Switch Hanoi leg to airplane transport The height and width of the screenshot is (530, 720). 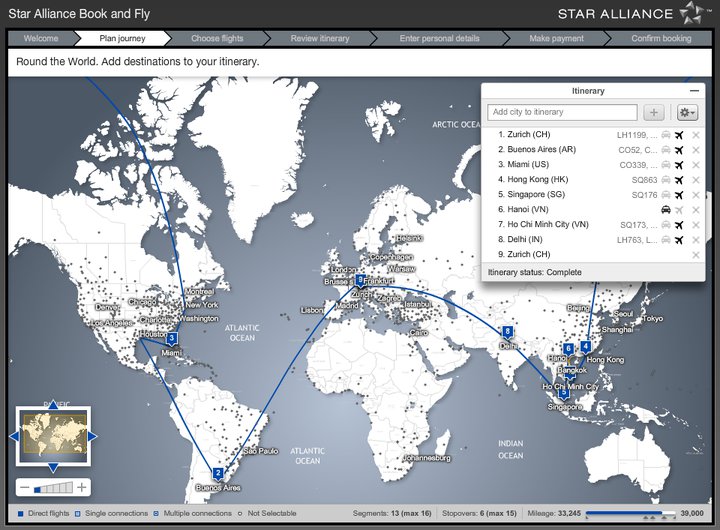pos(680,210)
